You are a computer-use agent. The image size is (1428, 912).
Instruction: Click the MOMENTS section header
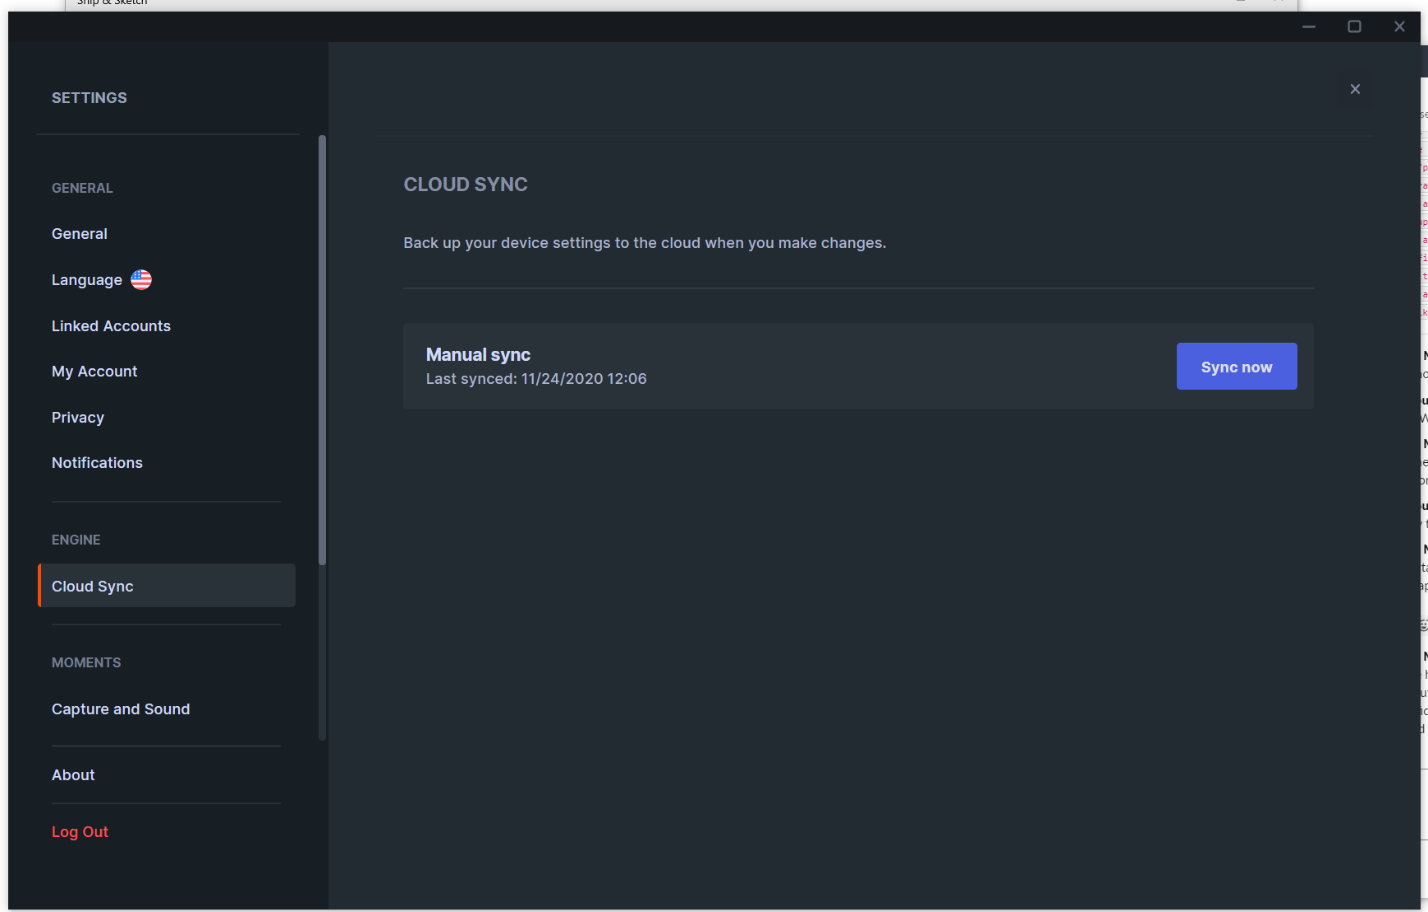(x=86, y=663)
